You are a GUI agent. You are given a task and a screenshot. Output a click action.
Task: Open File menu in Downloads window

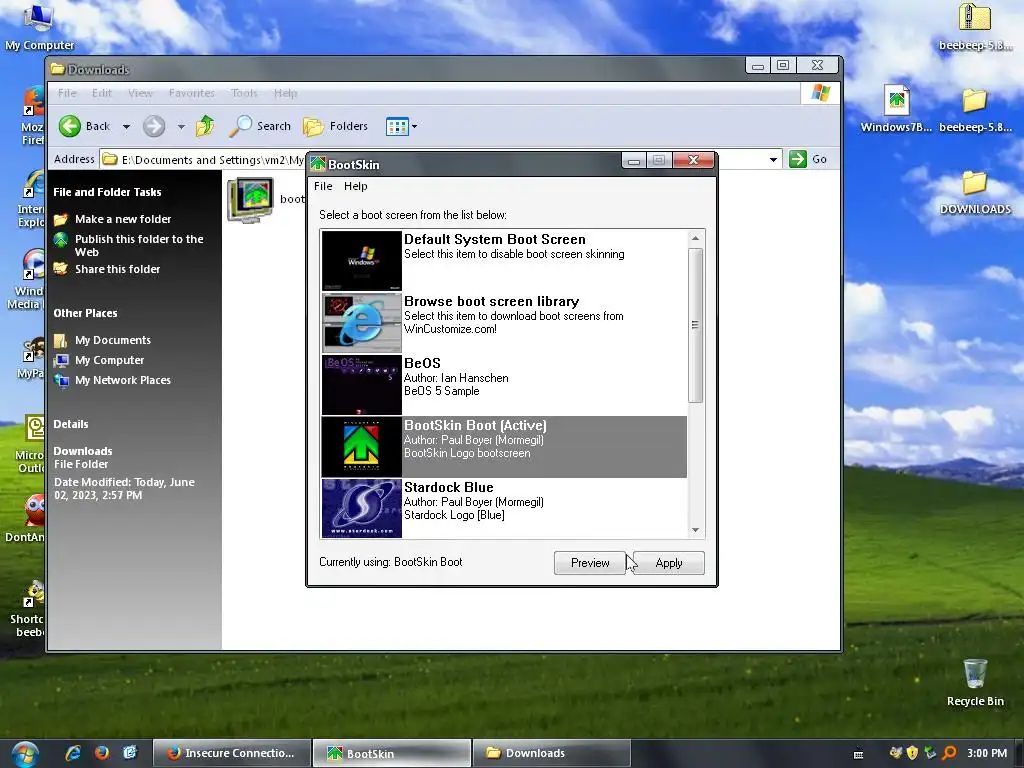point(67,93)
